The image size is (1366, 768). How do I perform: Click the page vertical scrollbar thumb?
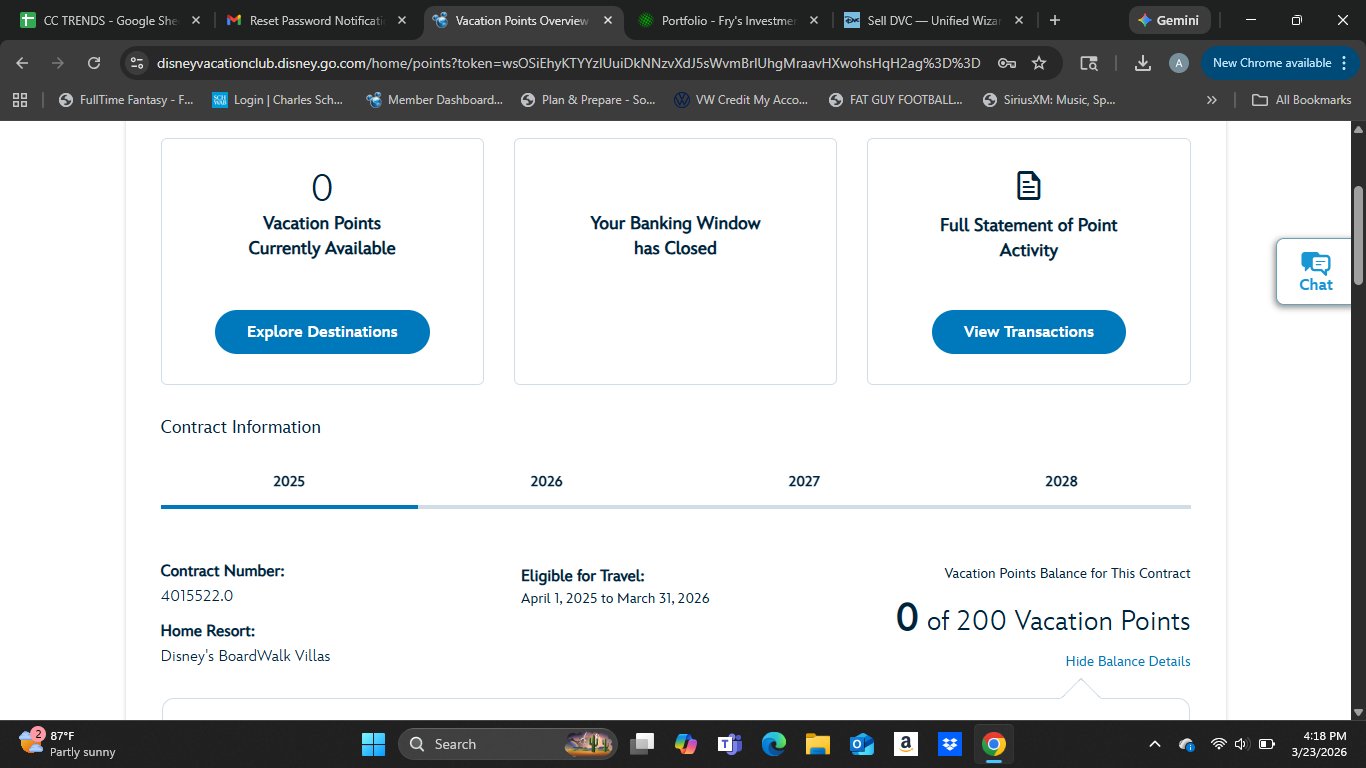point(1358,235)
